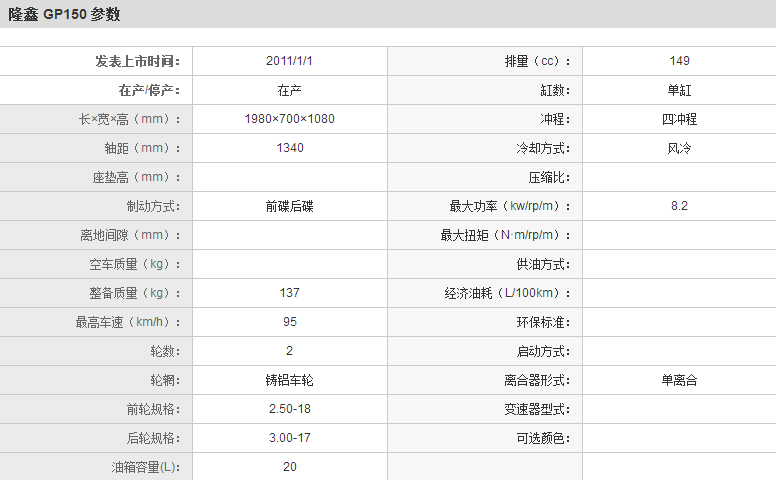Click the 四冲程 stroke value
Screen dimensions: 776x480
pos(679,119)
